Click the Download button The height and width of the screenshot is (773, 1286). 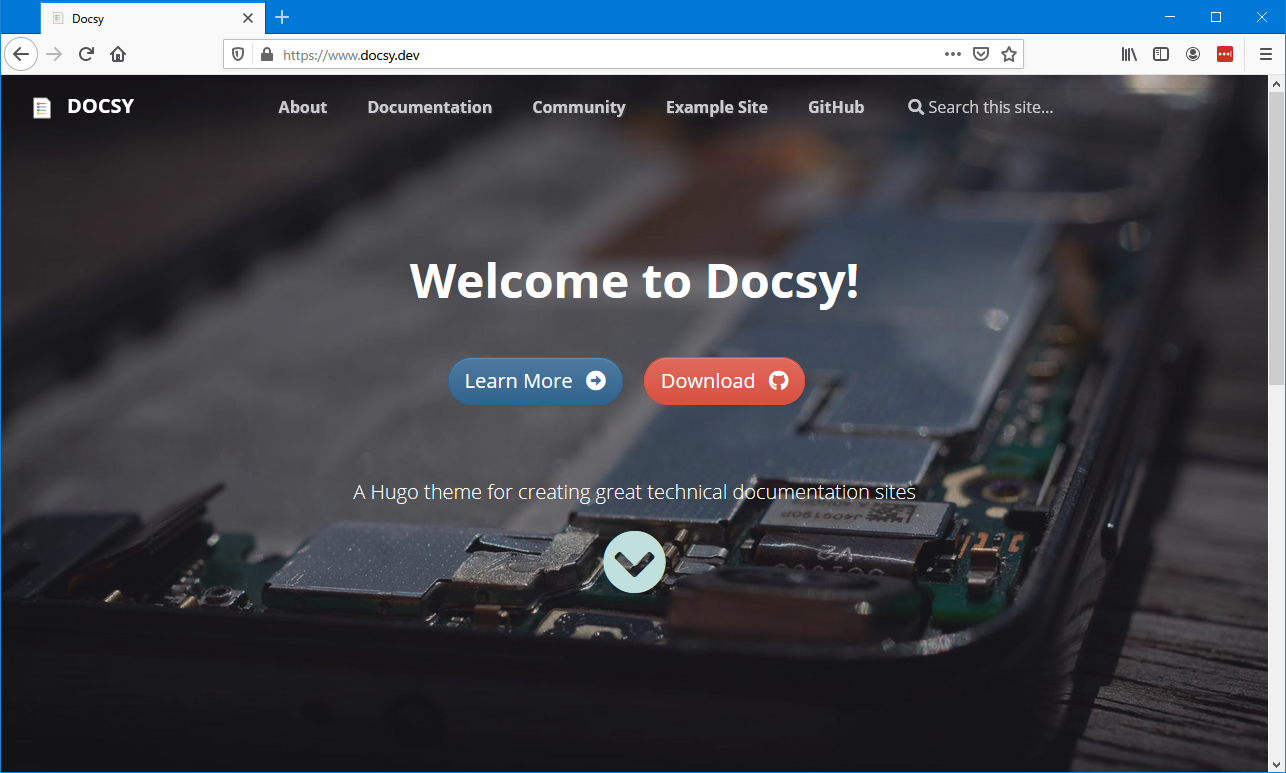tap(724, 381)
